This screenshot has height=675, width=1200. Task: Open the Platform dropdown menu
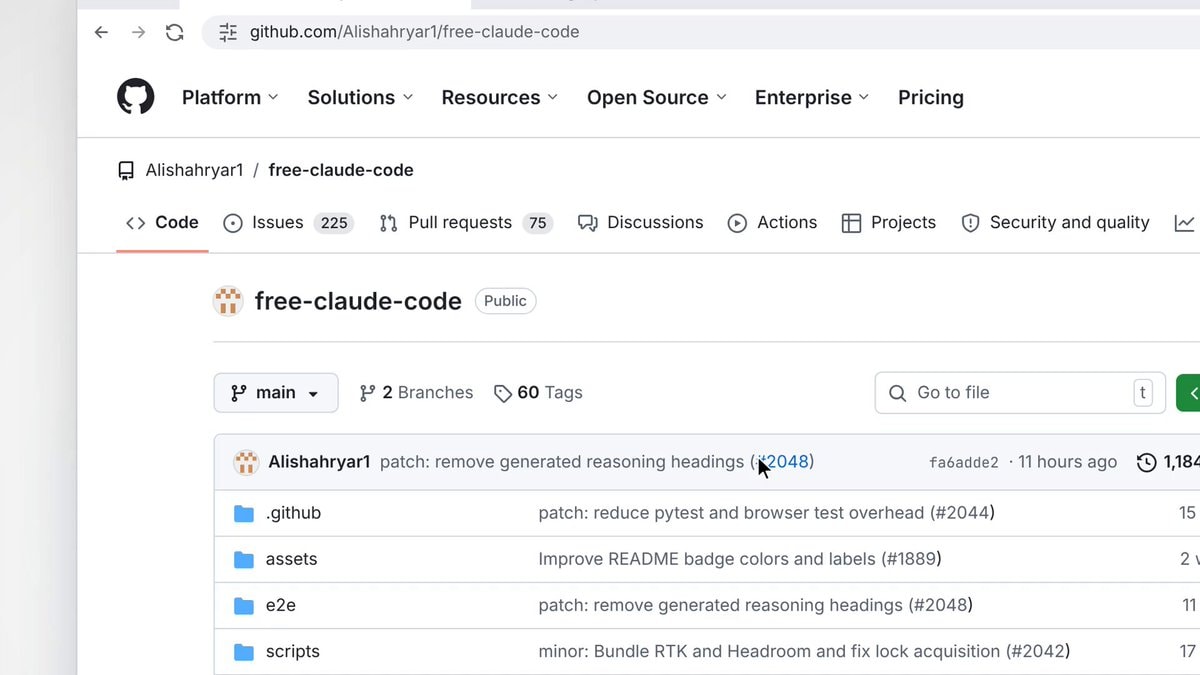(x=230, y=97)
